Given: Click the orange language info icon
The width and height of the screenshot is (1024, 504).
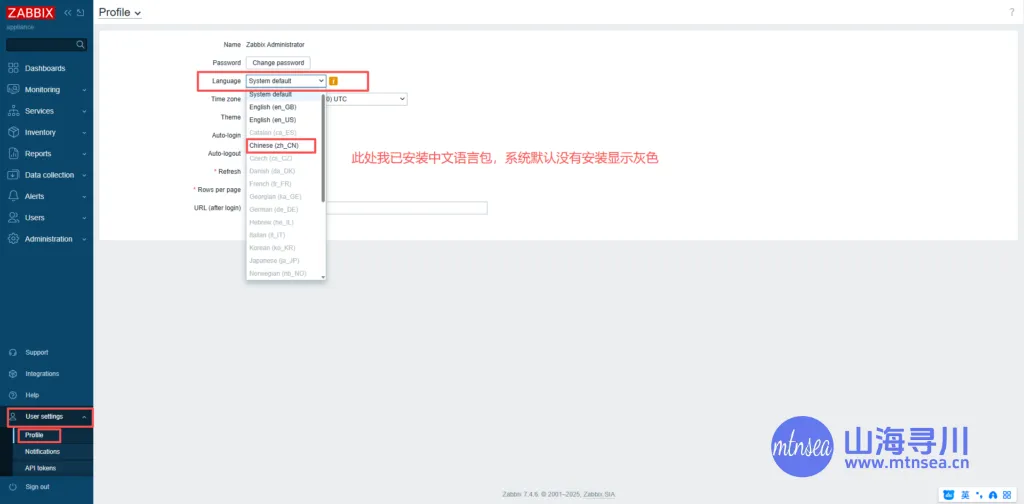Looking at the screenshot, I should coord(333,81).
